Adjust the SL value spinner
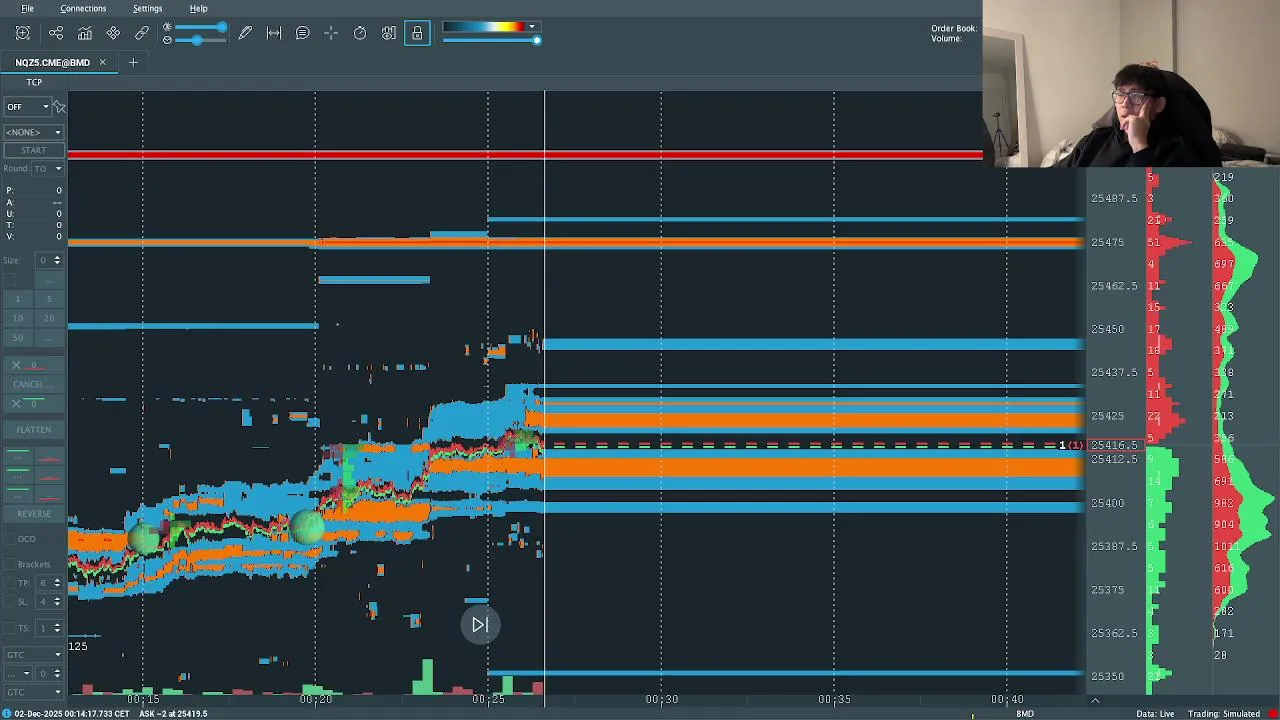Image resolution: width=1280 pixels, height=720 pixels. coord(49,601)
